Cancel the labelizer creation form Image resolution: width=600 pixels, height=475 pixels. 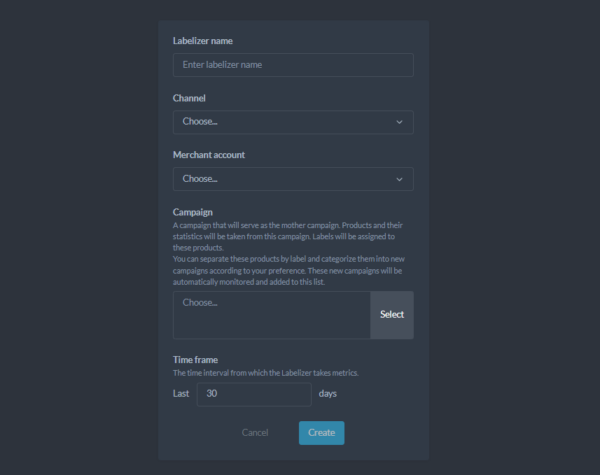[x=255, y=433]
